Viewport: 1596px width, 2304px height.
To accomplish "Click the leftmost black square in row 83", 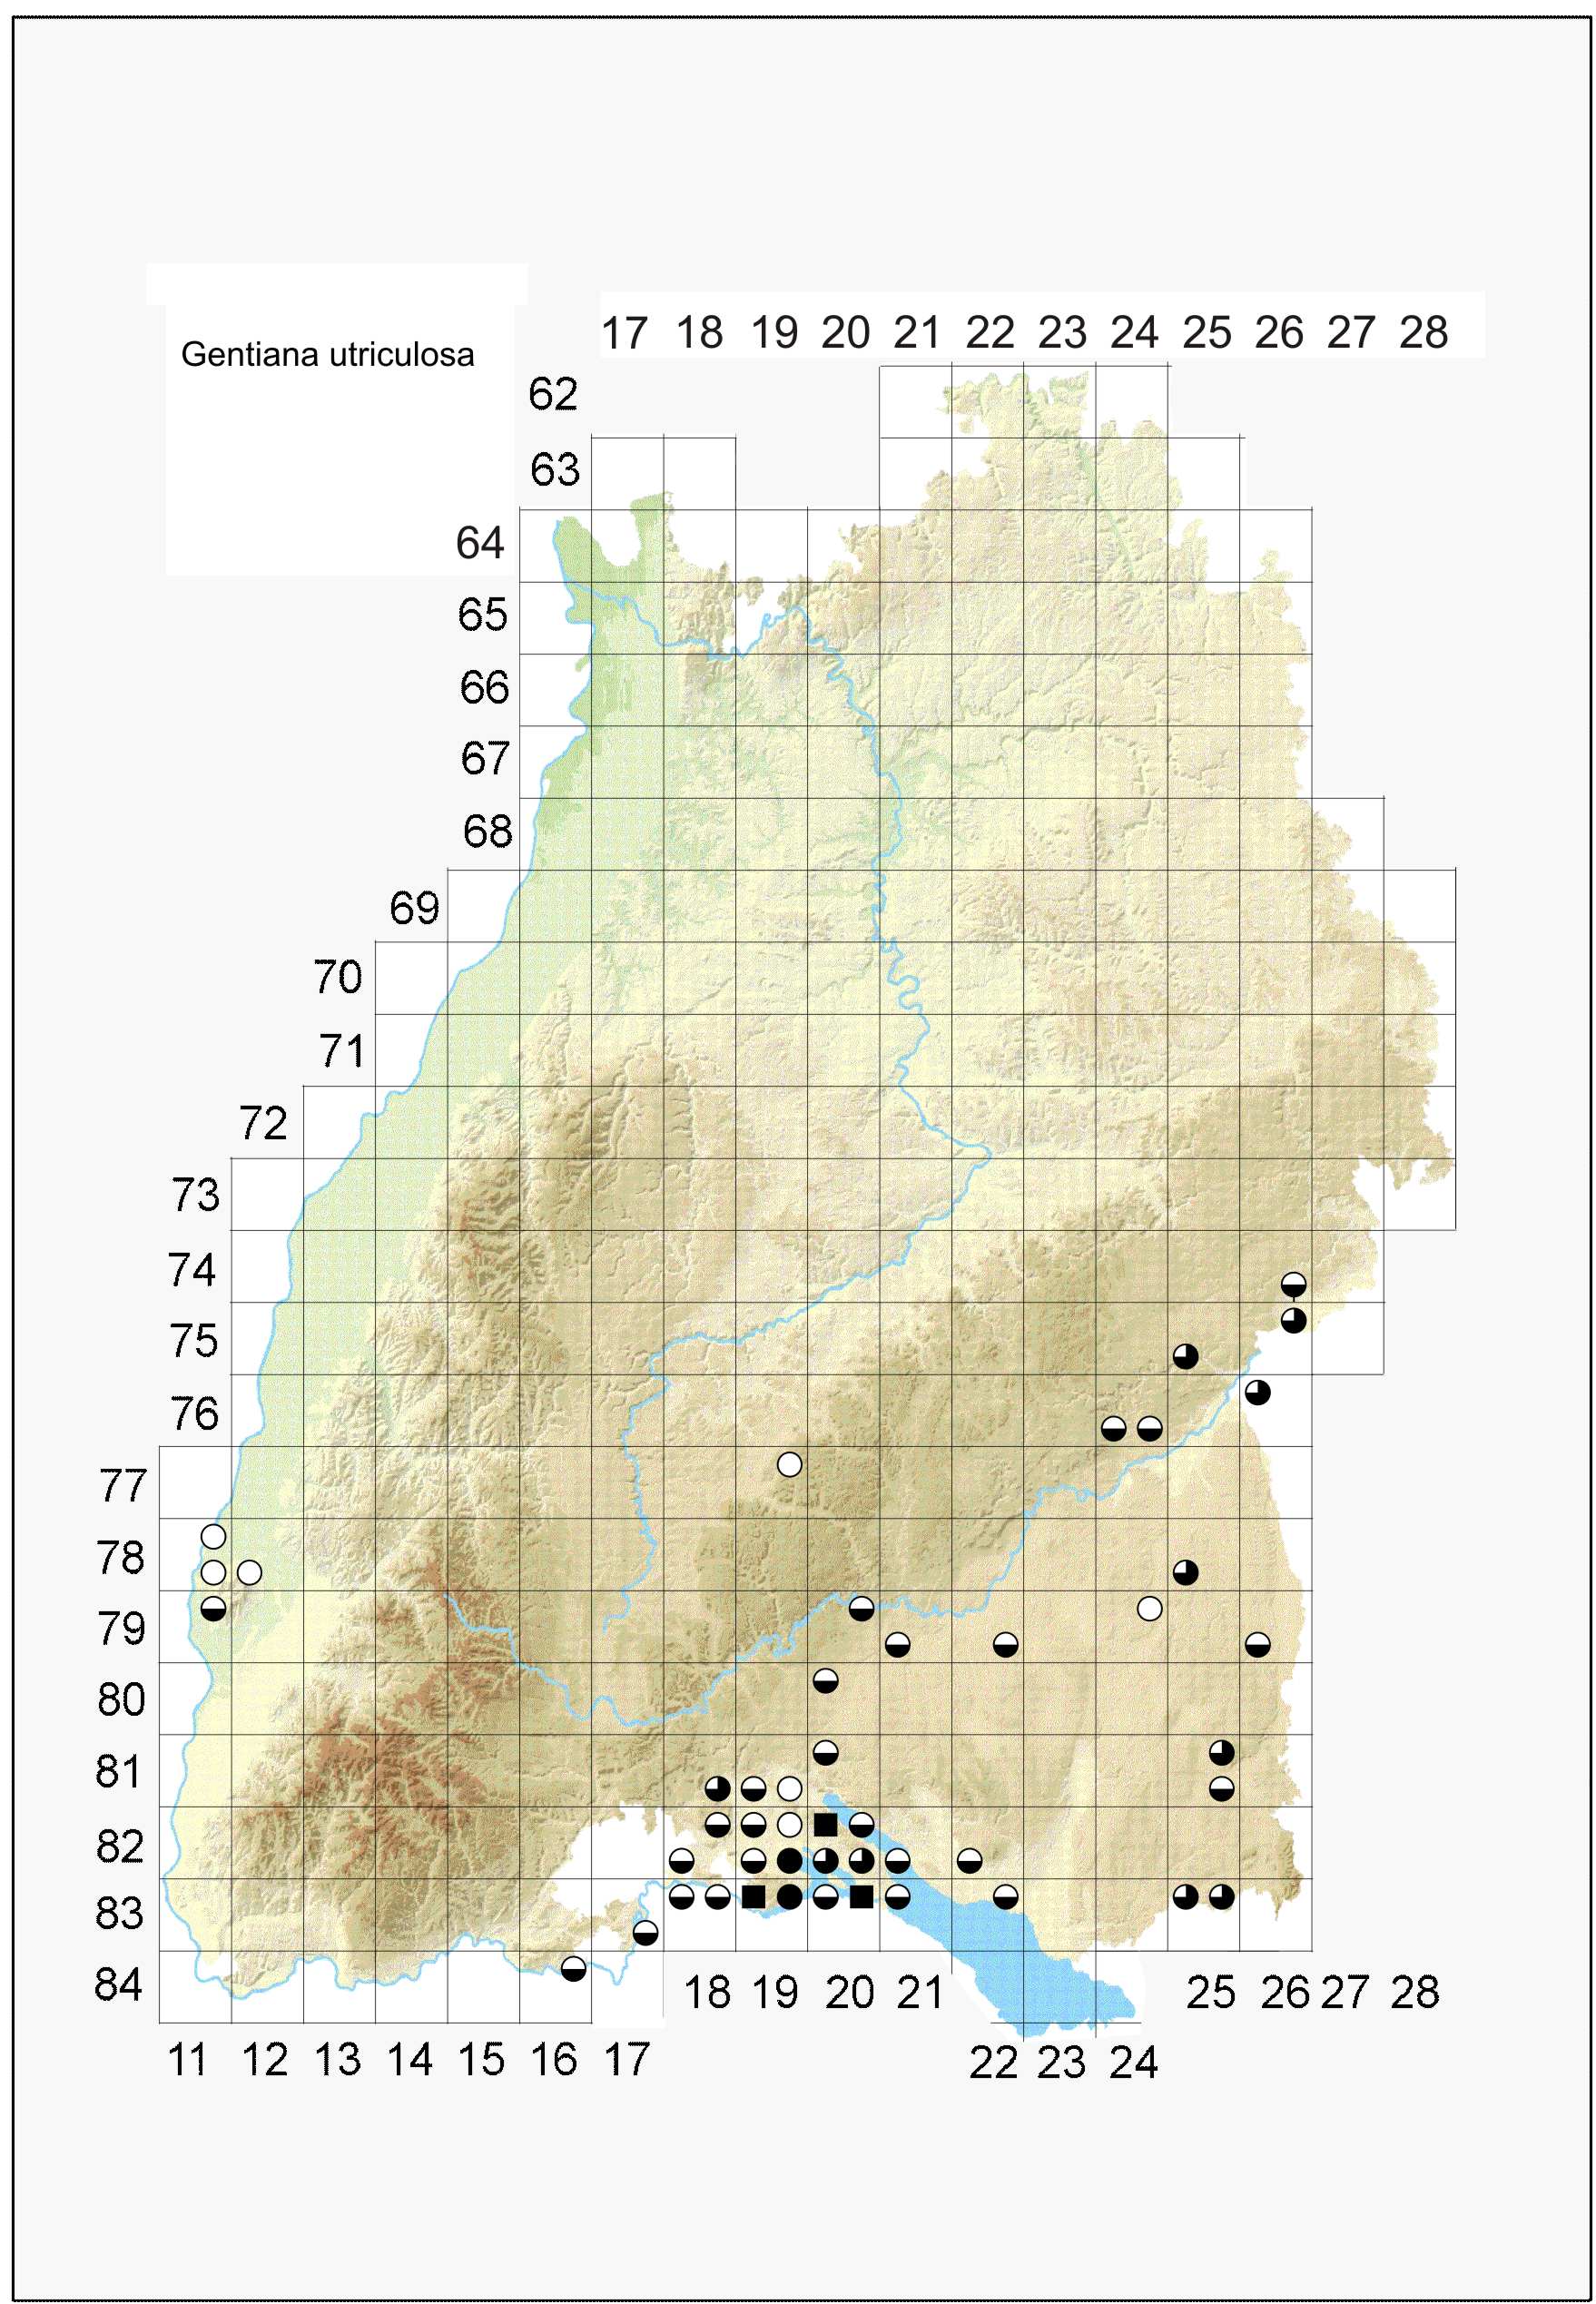I will 754,1896.
